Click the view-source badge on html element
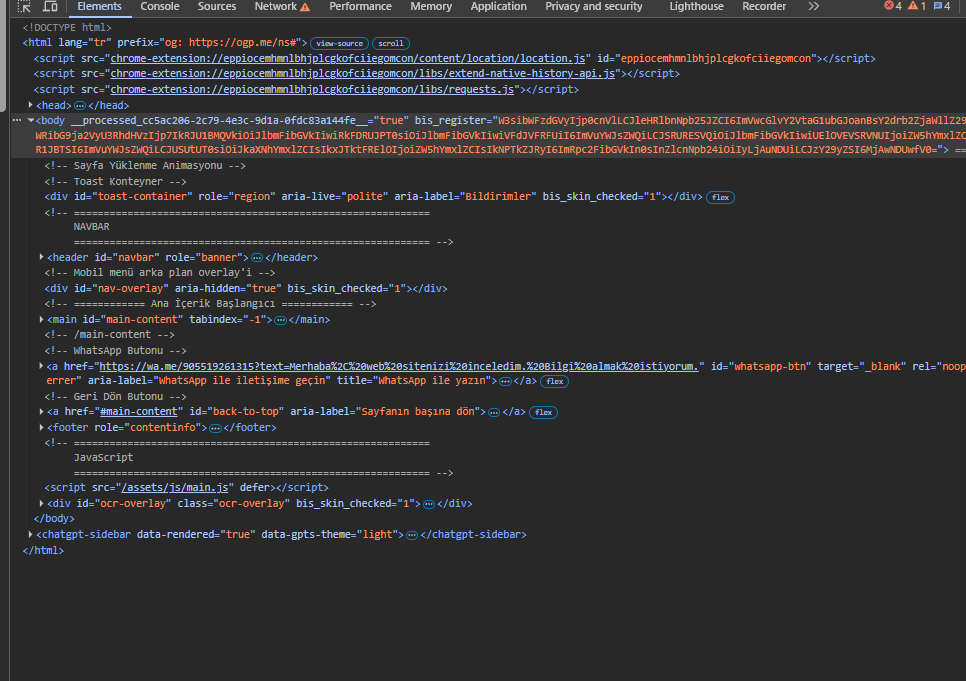Viewport: 966px width, 681px height. (x=339, y=44)
